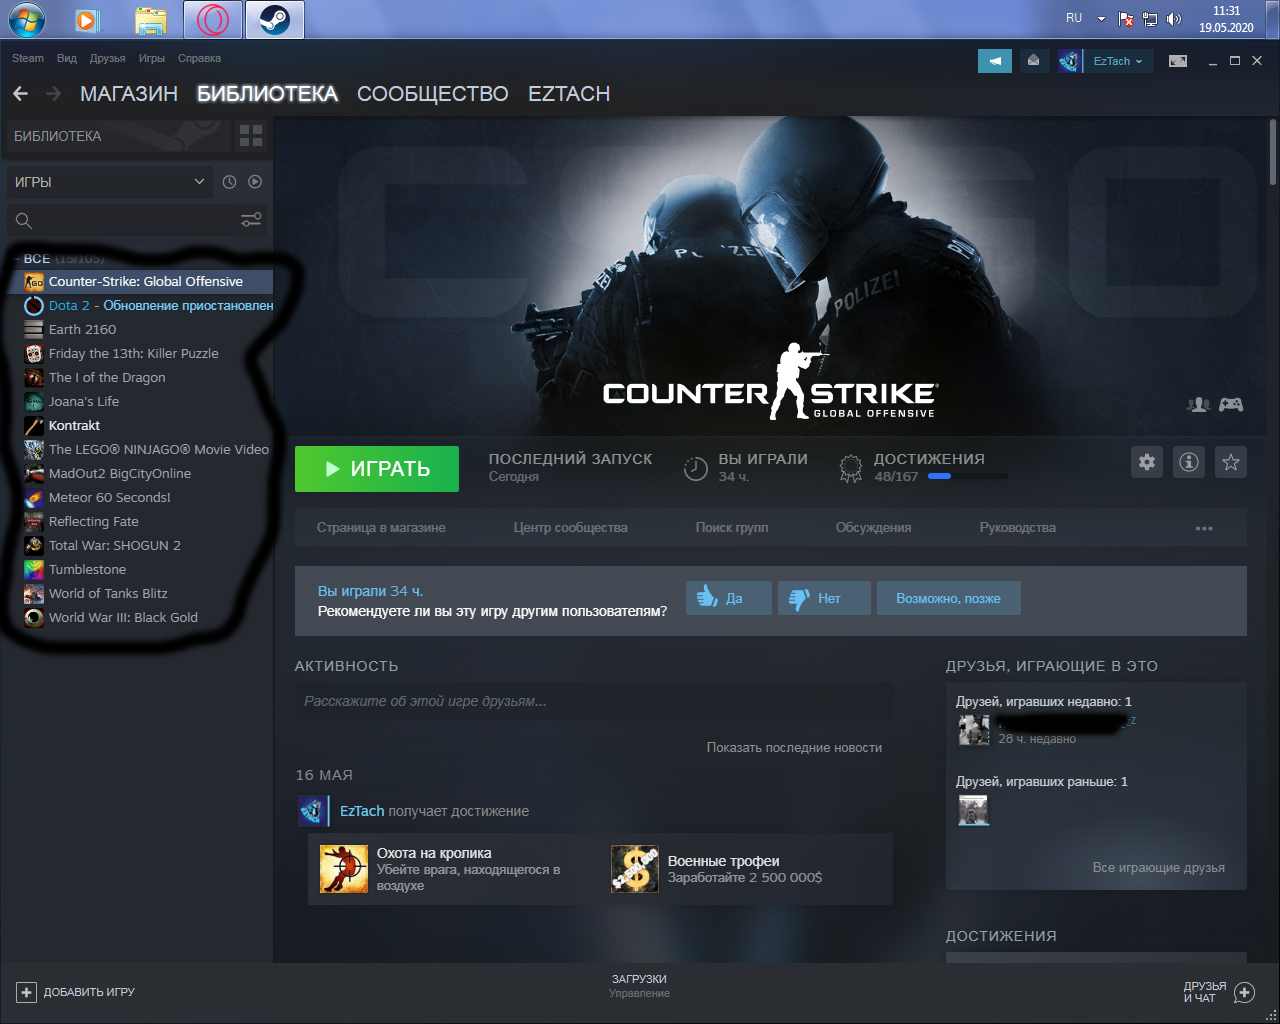This screenshot has height=1024, width=1280.
Task: Open Страница в магазине link
Action: click(381, 528)
